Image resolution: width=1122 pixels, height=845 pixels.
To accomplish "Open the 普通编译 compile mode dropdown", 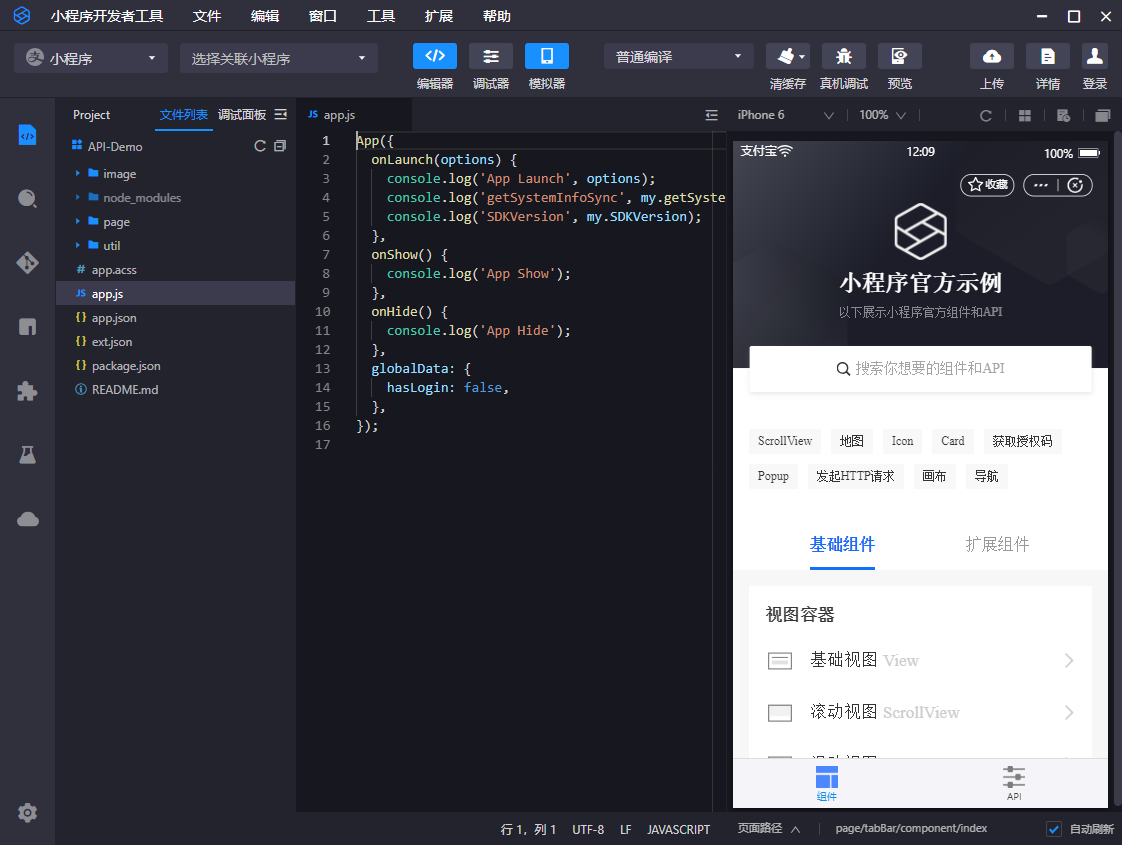I will pyautogui.click(x=678, y=57).
